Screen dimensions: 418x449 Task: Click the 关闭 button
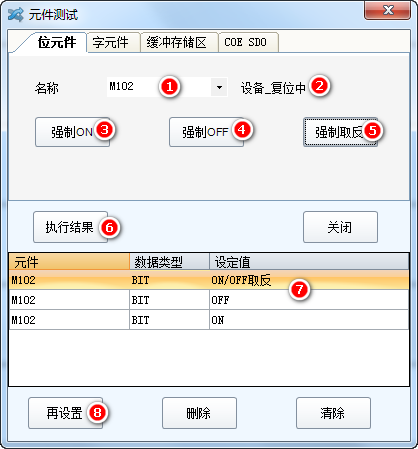pos(340,227)
